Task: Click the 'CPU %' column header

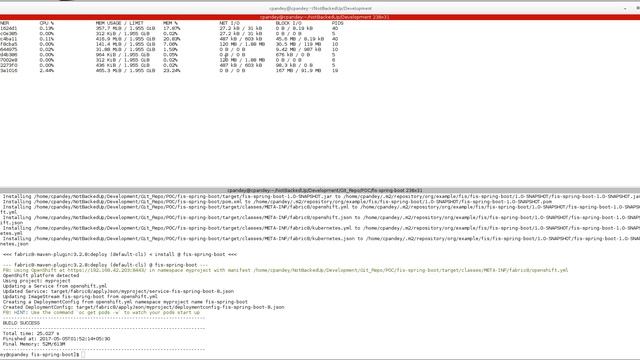Action: [47, 23]
